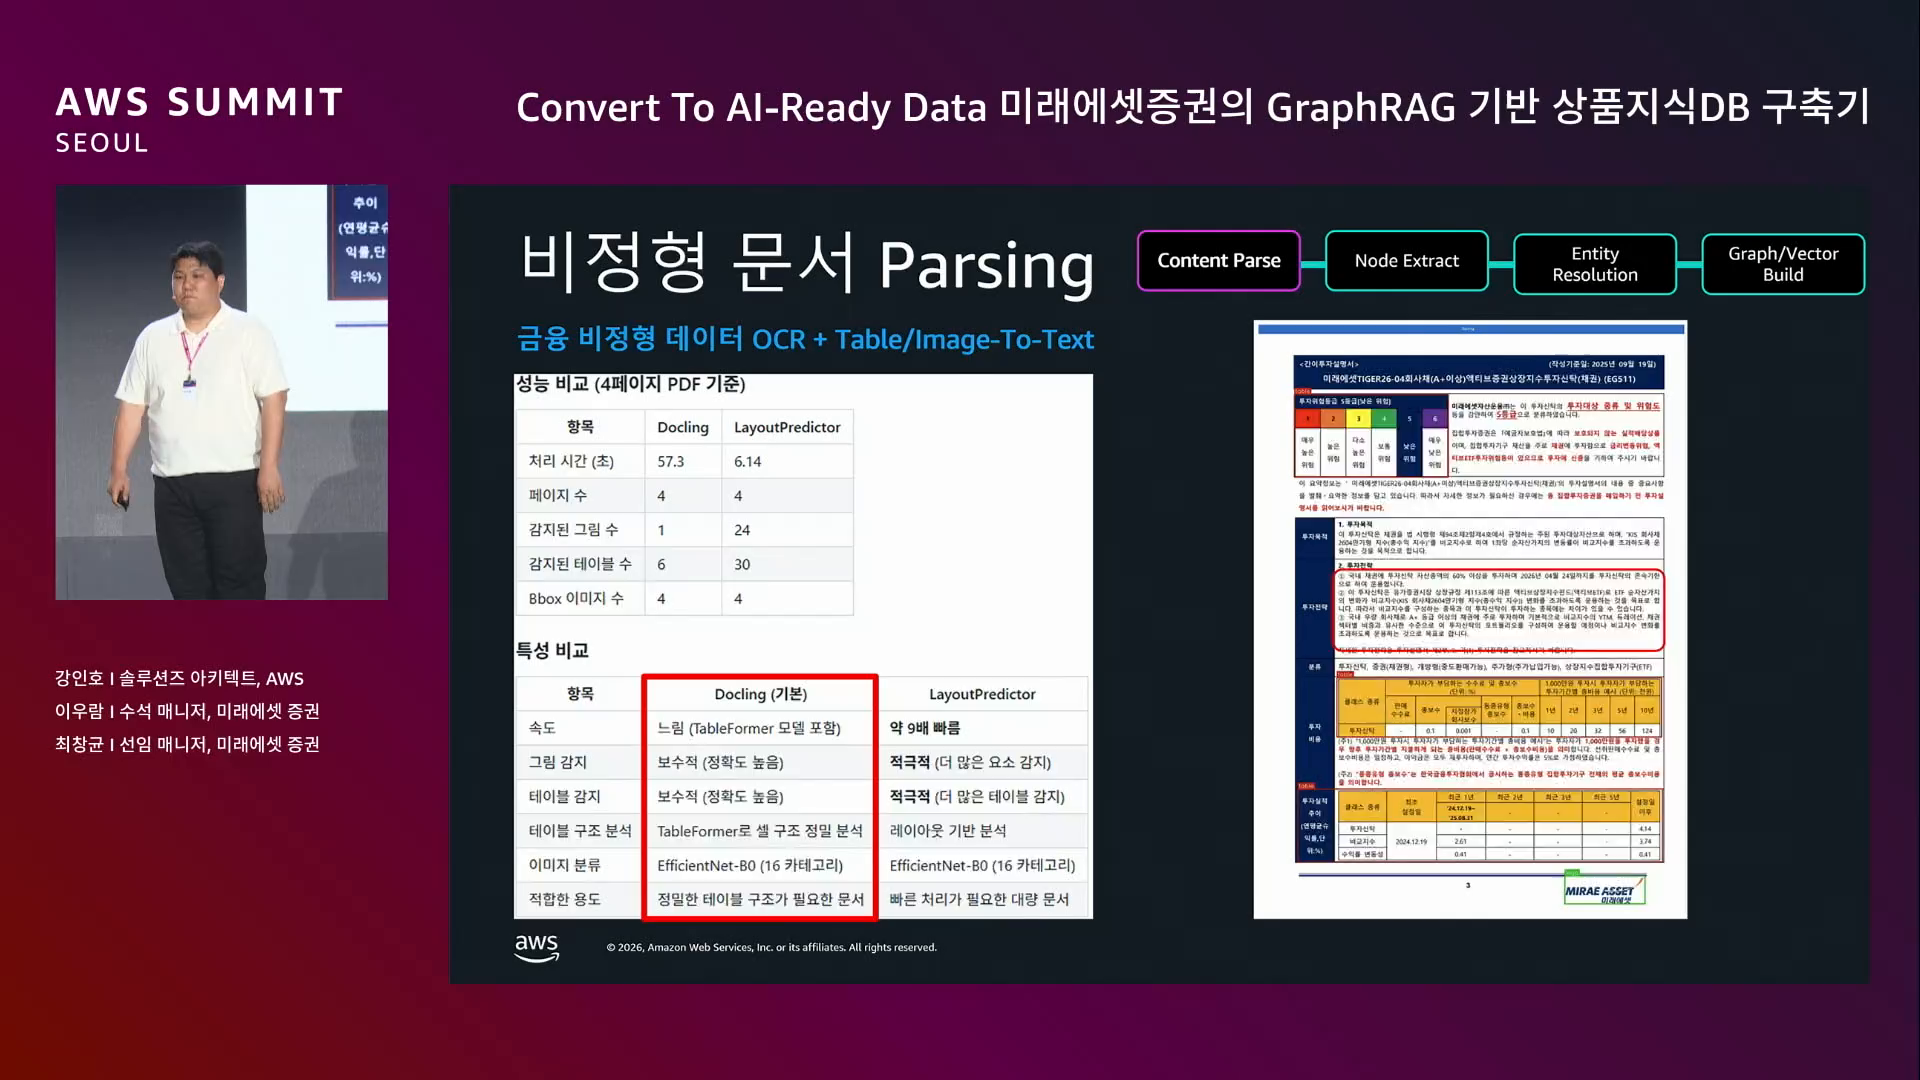This screenshot has width=1920, height=1080.
Task: Click the '57.3' processing time value
Action: (671, 461)
